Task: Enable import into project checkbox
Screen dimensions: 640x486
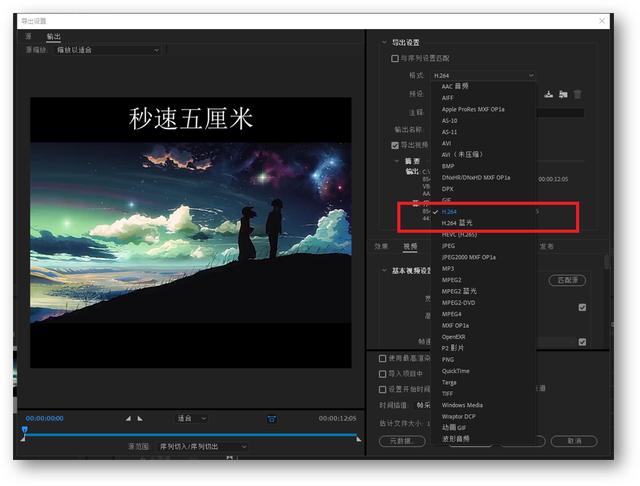Action: (382, 374)
